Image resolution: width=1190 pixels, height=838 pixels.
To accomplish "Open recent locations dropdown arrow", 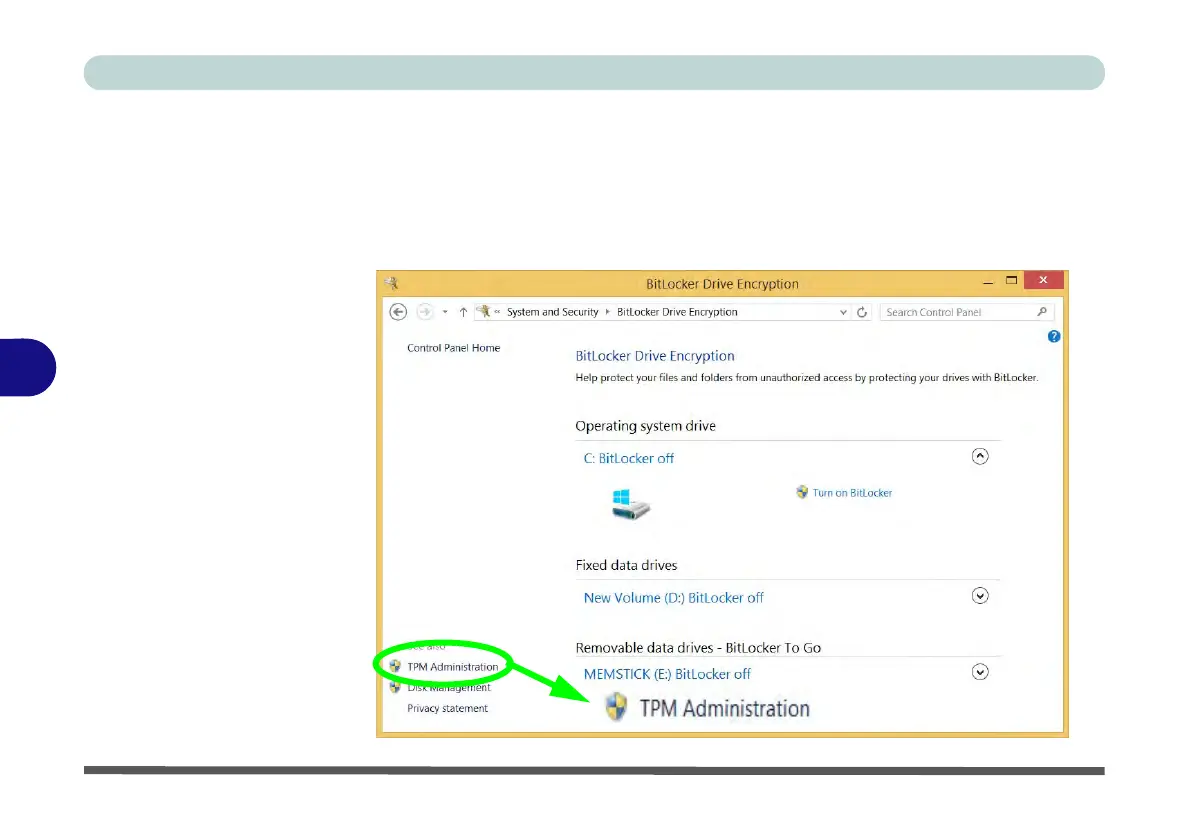I will pos(445,312).
